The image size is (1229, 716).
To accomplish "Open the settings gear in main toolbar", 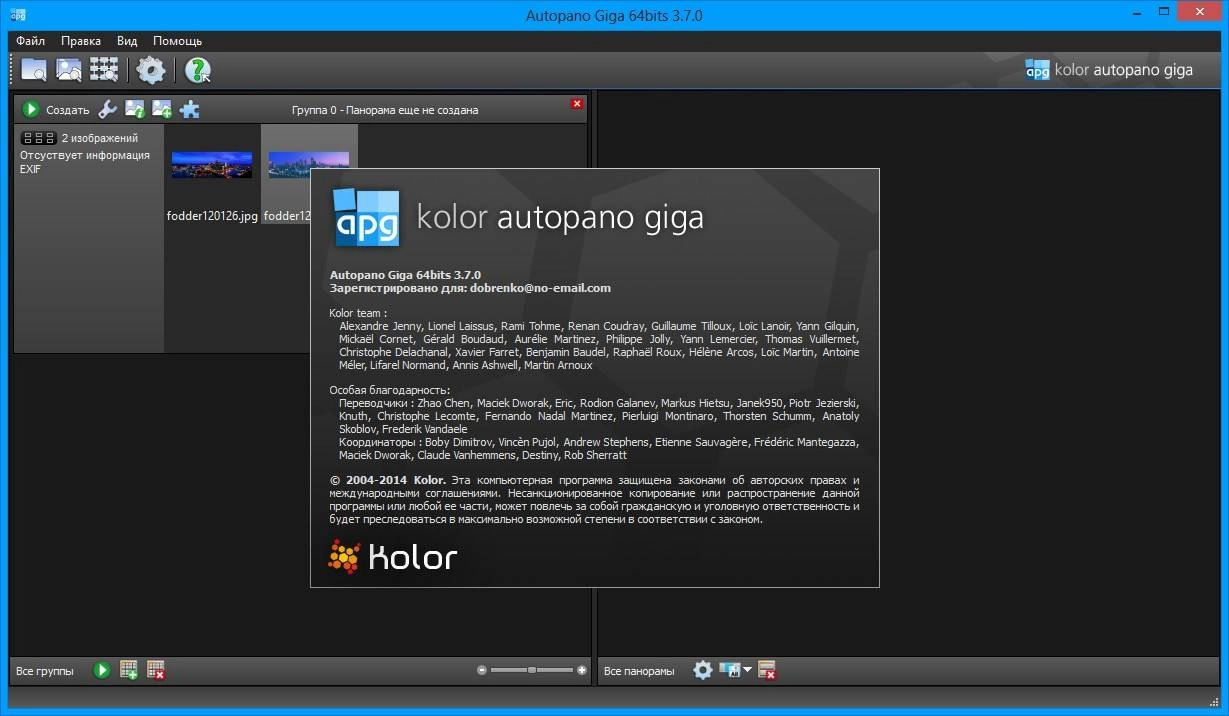I will point(151,69).
